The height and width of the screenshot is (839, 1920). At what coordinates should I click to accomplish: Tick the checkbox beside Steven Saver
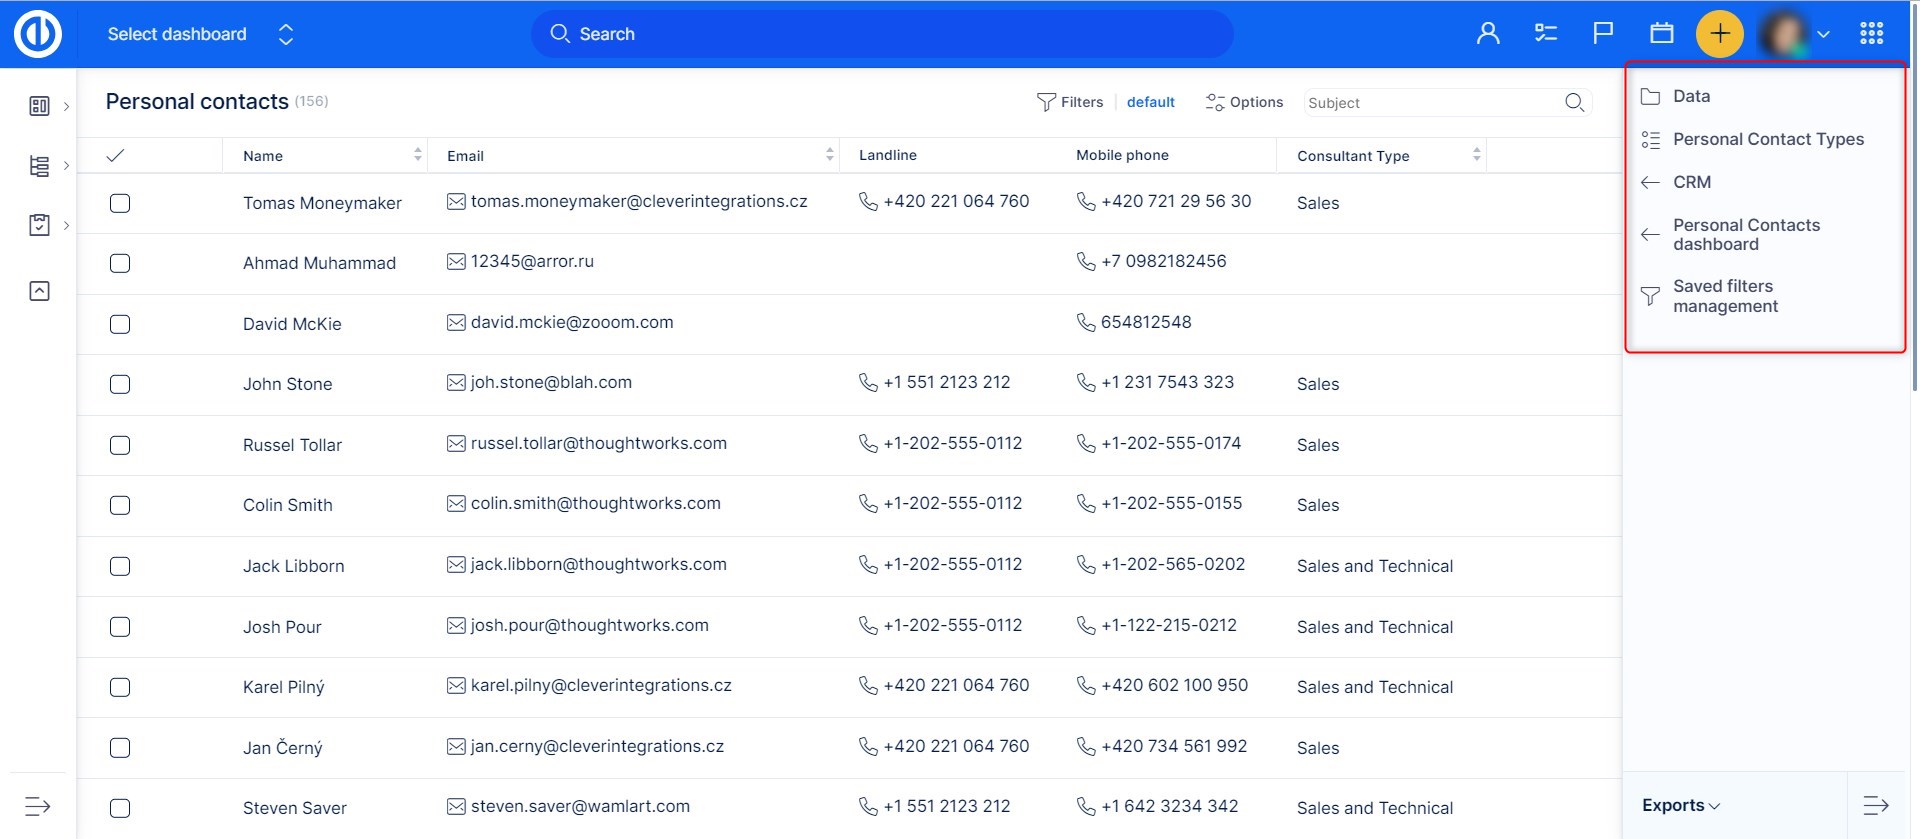(x=120, y=808)
